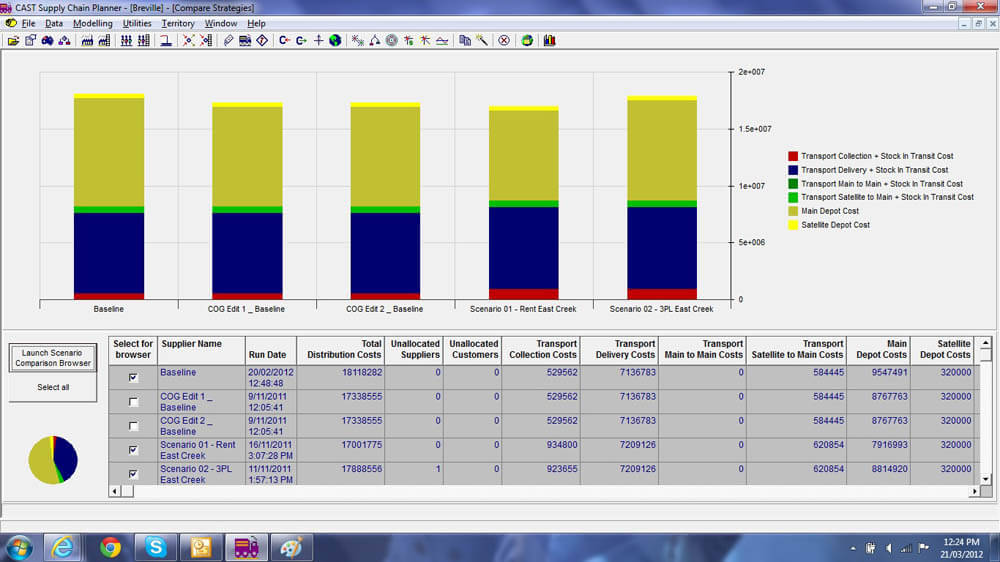Click Launch Scenario Comparison Browser button
The image size is (1000, 562).
(x=53, y=358)
